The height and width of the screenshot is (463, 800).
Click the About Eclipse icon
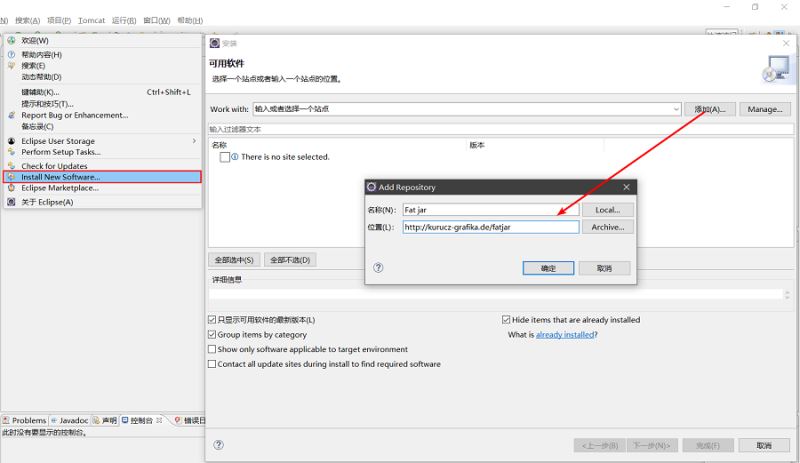click(11, 202)
